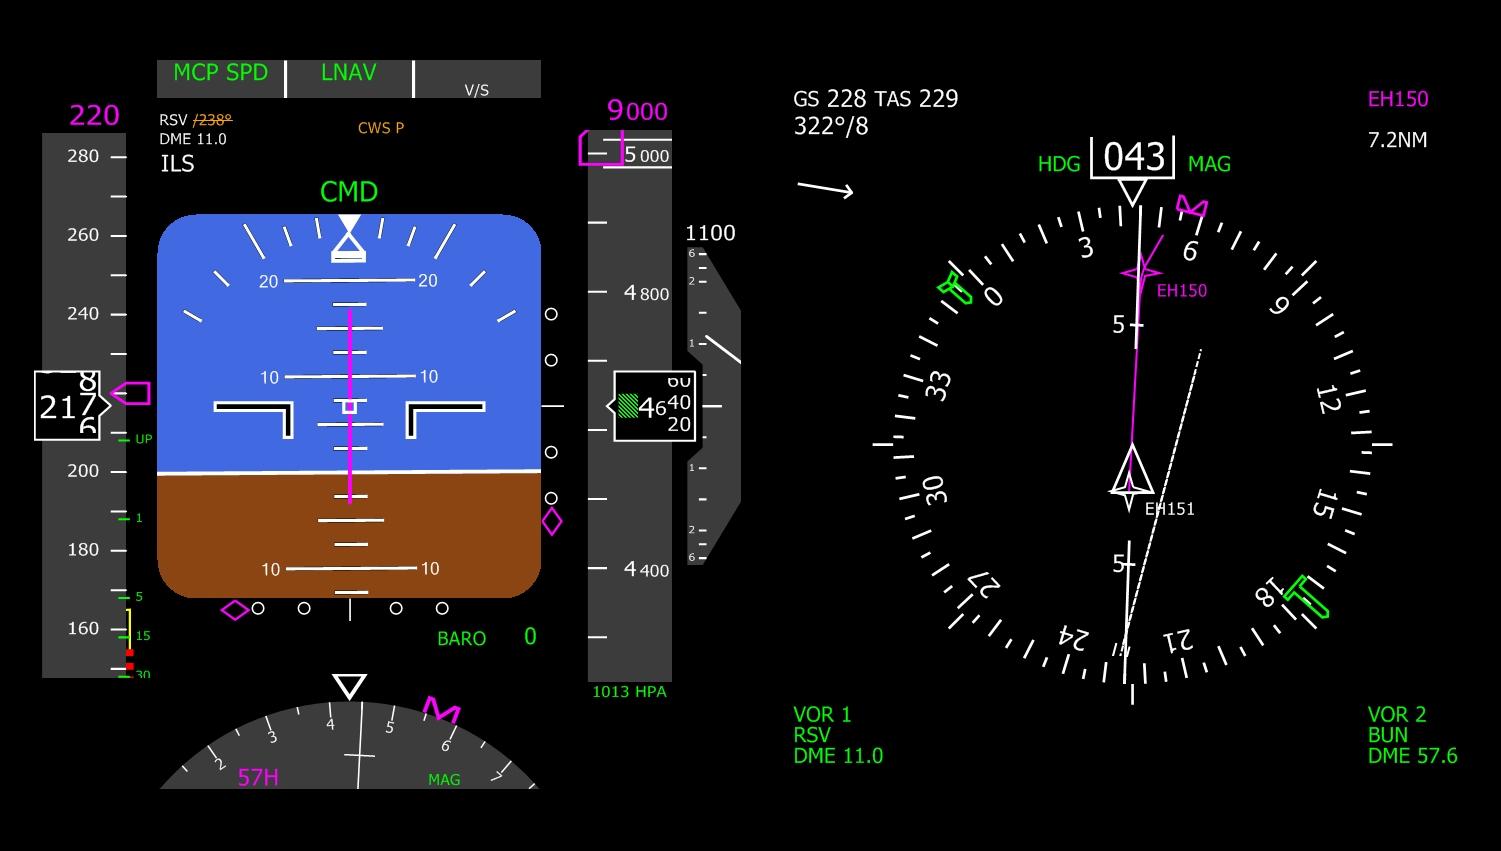The image size is (1501, 851).
Task: Click the magenta selected altitude 9000 readout
Action: (x=638, y=111)
